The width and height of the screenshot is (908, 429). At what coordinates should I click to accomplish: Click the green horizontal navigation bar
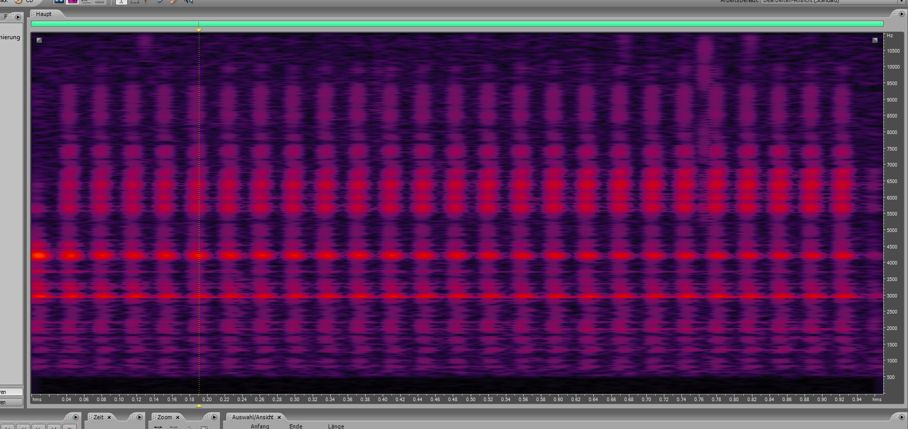[457, 24]
